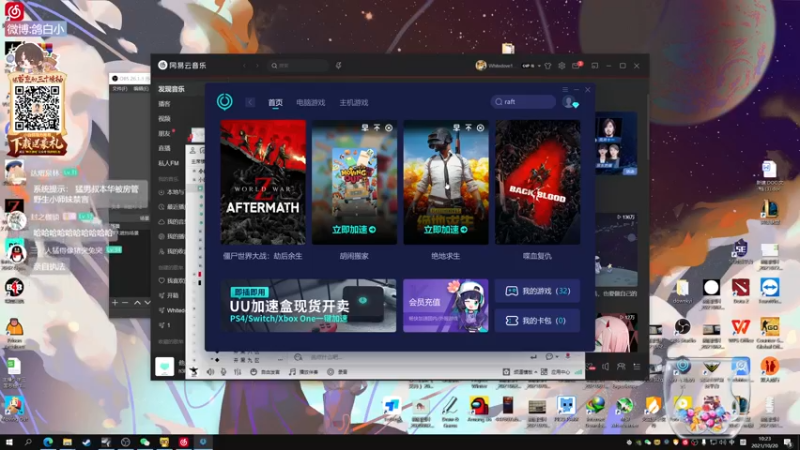
Task: Select 发现音乐 in the NetEase sidebar
Action: tap(171, 89)
